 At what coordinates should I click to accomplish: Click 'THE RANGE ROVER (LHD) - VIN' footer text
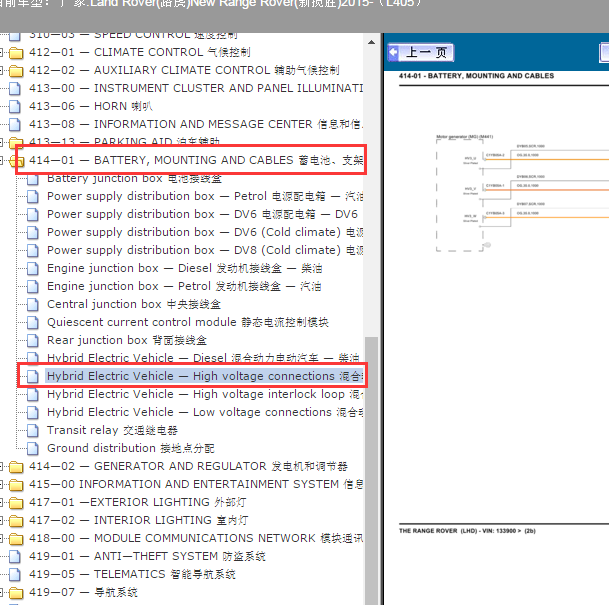point(467,531)
